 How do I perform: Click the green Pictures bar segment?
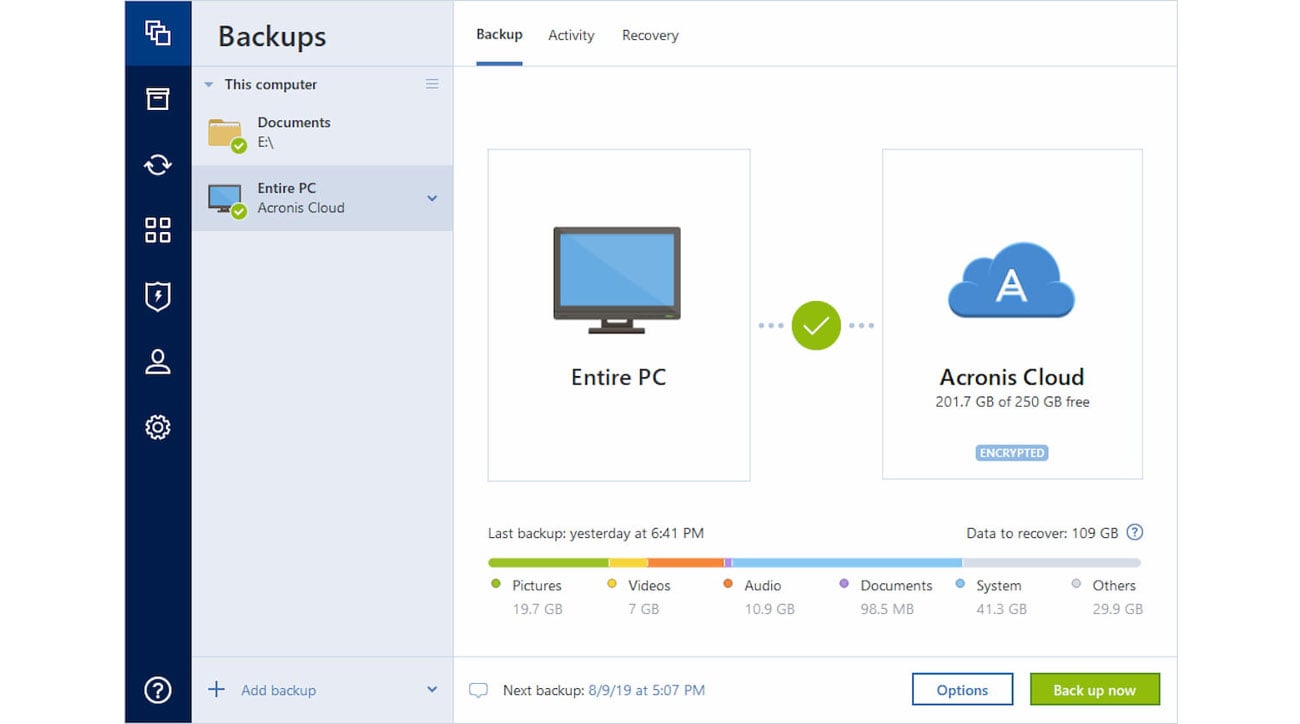pyautogui.click(x=548, y=563)
